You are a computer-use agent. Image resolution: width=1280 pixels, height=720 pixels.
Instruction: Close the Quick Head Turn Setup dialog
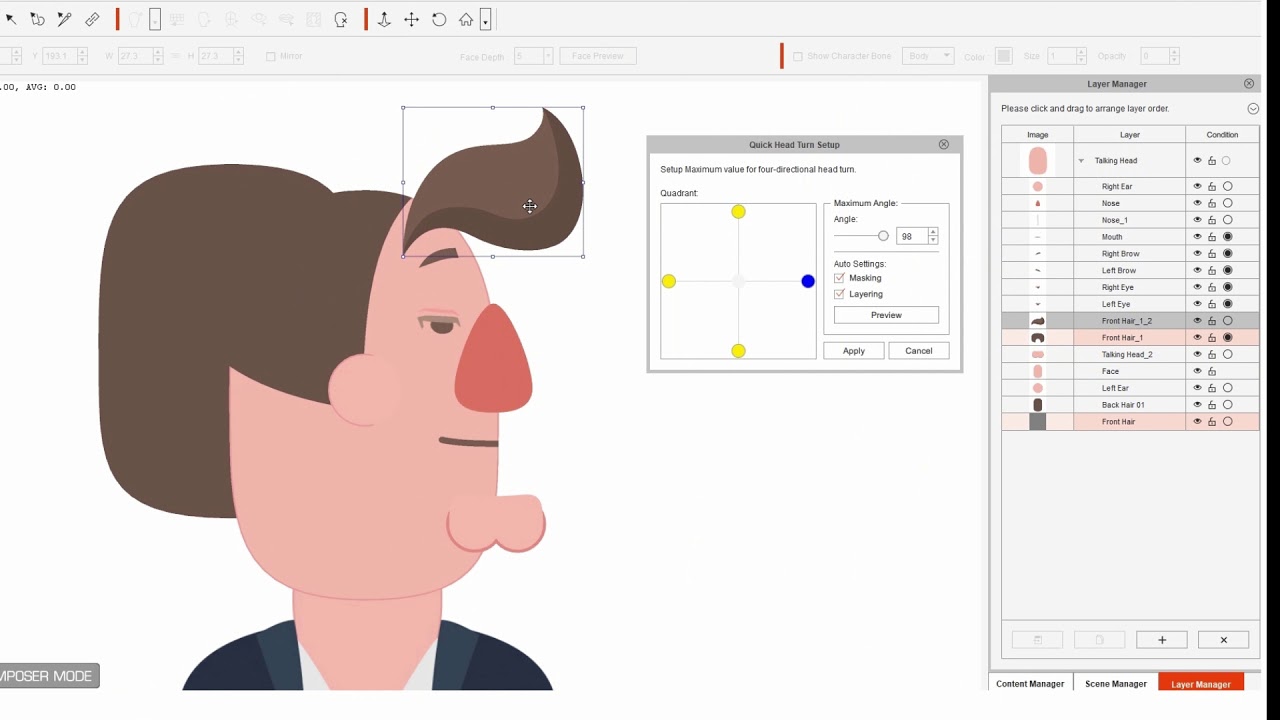point(943,145)
